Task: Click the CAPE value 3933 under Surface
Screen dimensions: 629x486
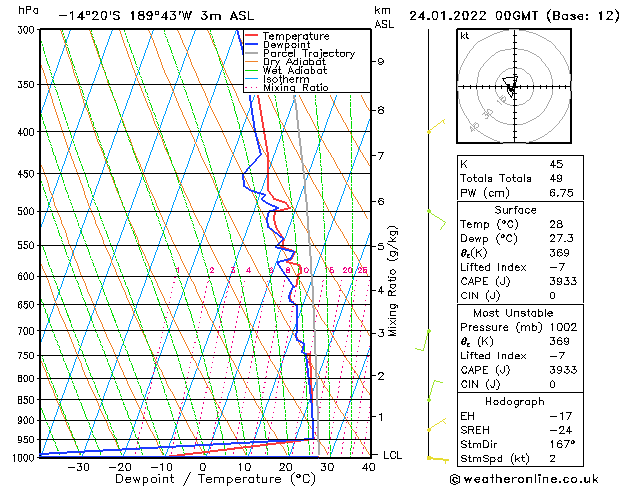Action: (x=563, y=281)
